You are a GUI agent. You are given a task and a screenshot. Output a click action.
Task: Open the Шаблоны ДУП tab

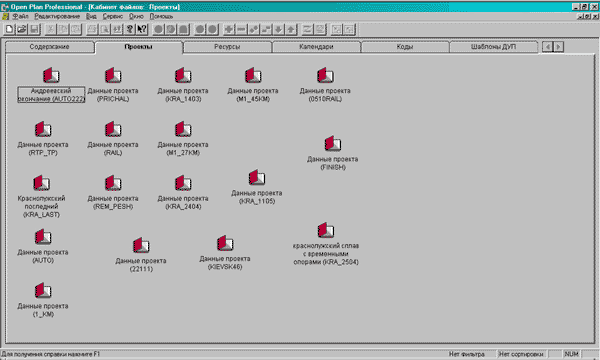[493, 47]
